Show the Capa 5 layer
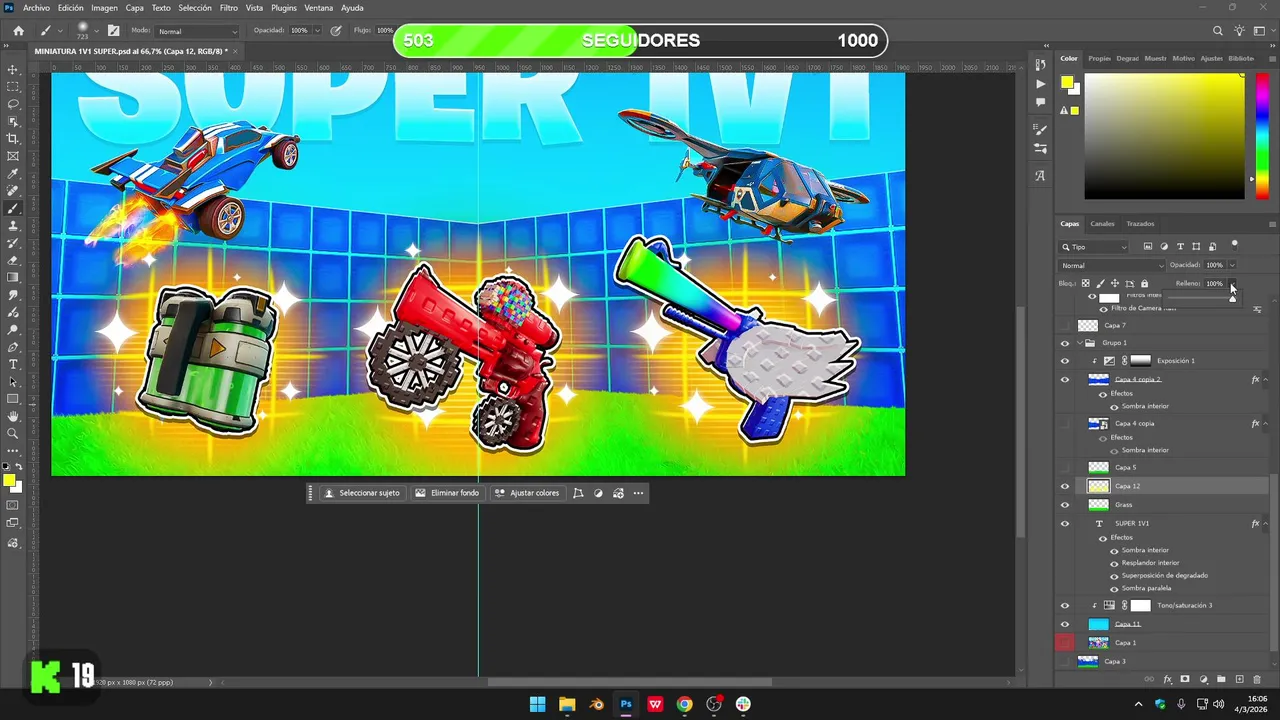Screen dimensions: 1280x720 pos(1064,468)
